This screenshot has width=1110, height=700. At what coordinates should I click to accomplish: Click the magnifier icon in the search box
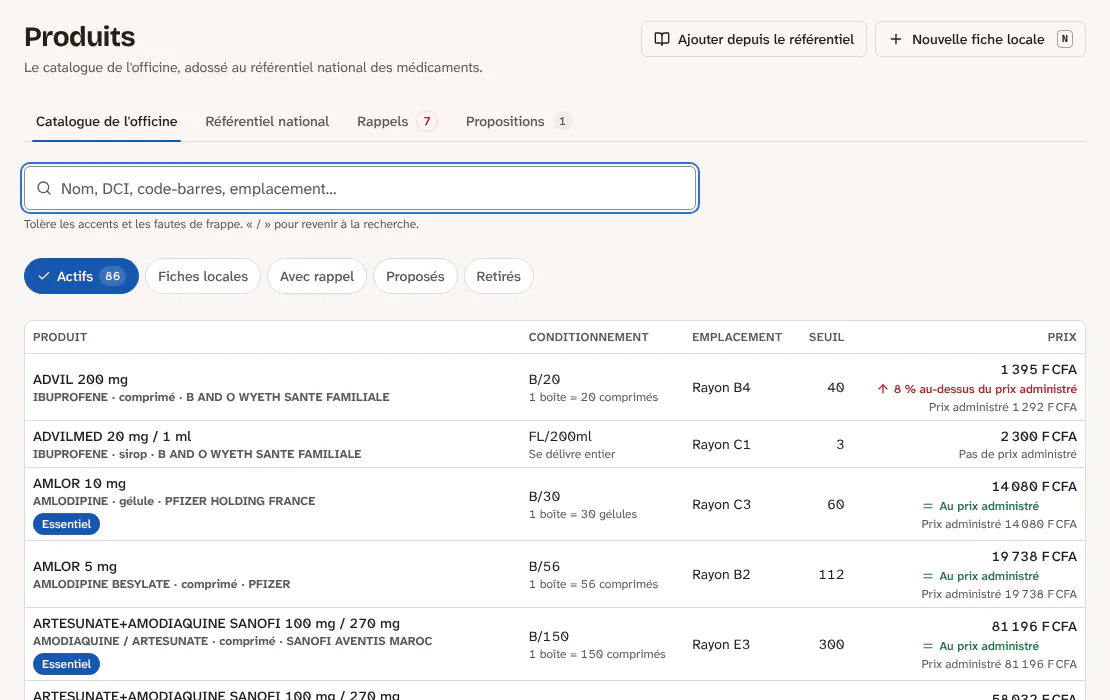(x=44, y=188)
